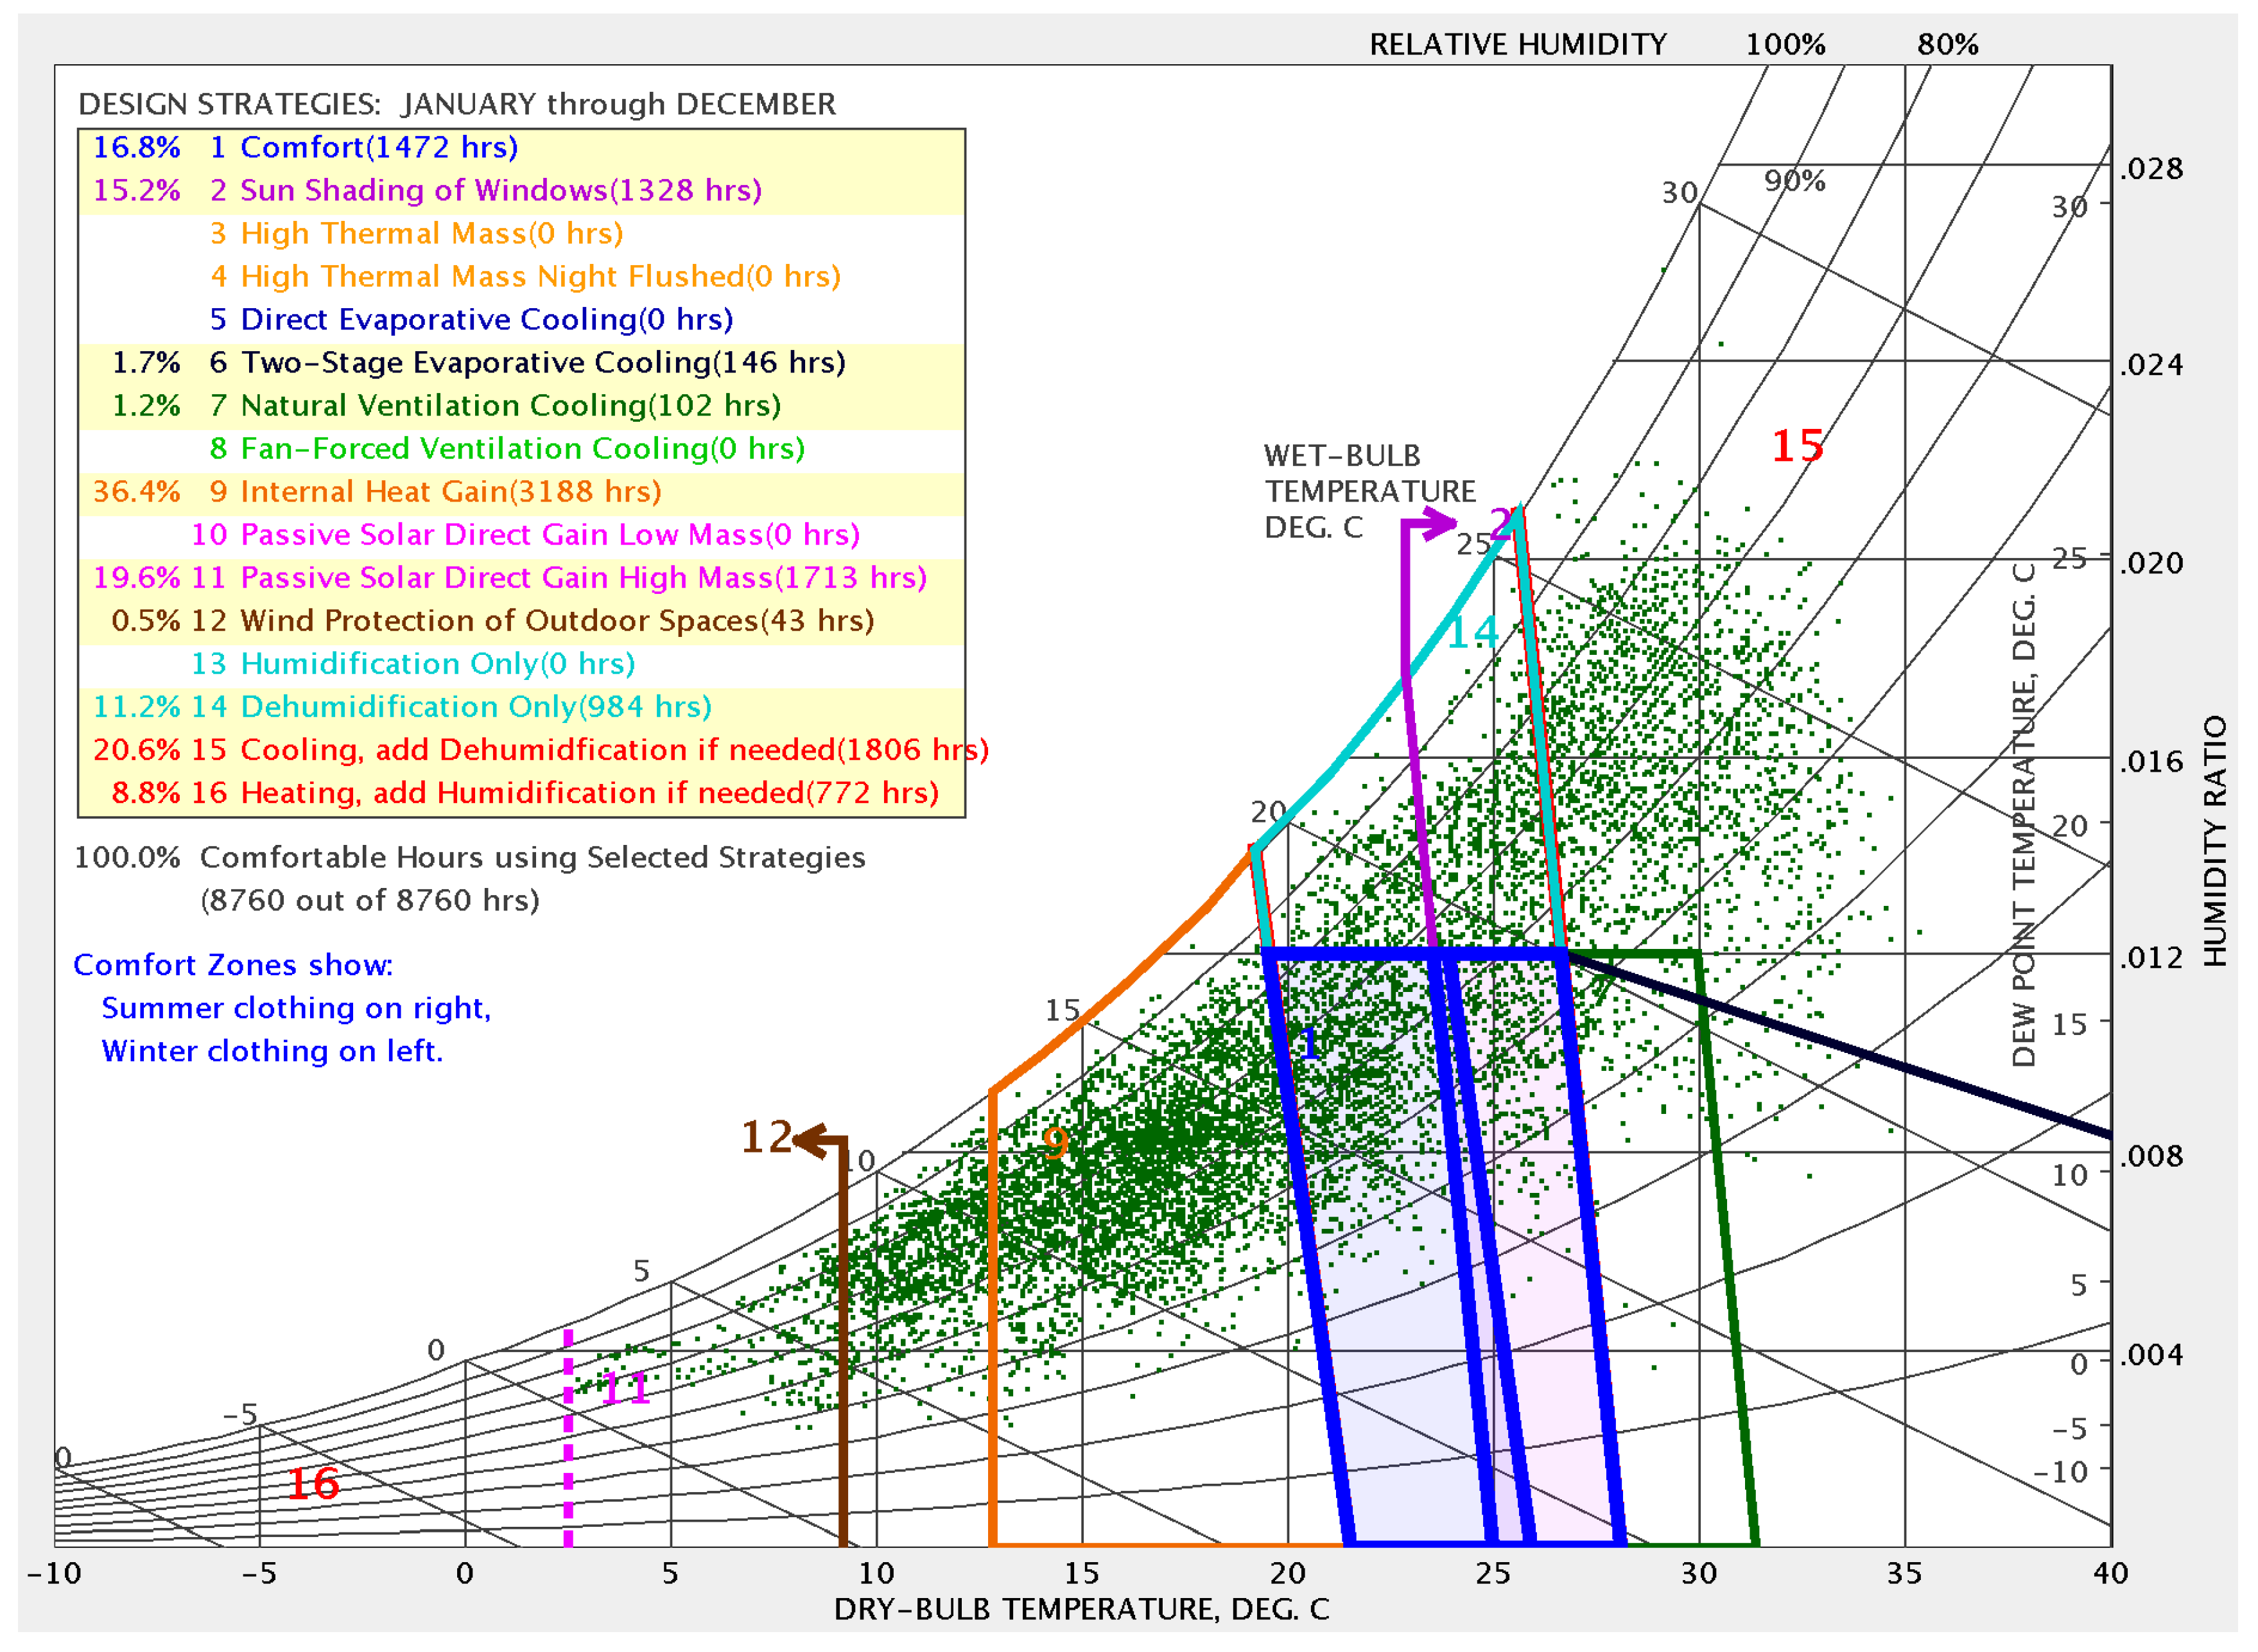
Task: Select the "1 Comfort(1472 hrs)" strategy row
Action: 521,148
